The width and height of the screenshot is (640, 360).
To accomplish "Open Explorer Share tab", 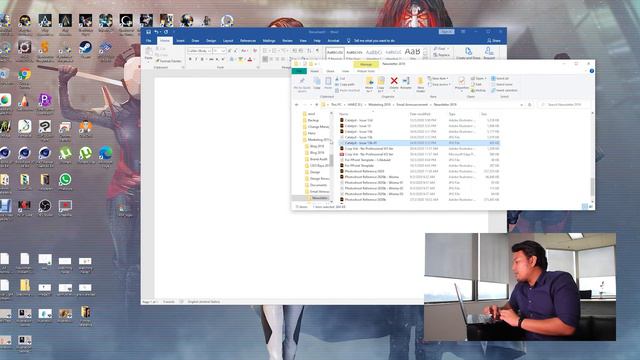I will pyautogui.click(x=330, y=71).
